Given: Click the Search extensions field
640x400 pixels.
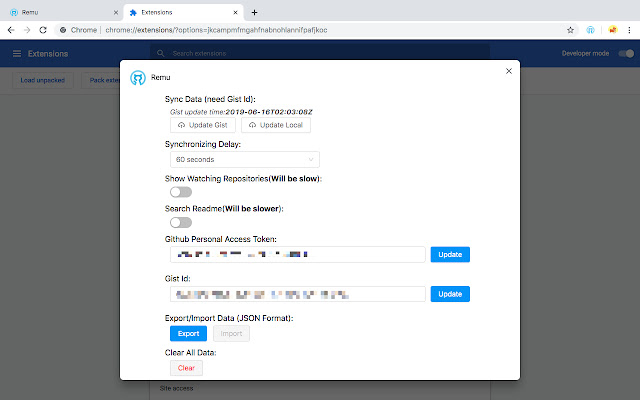Looking at the screenshot, I should (320, 53).
